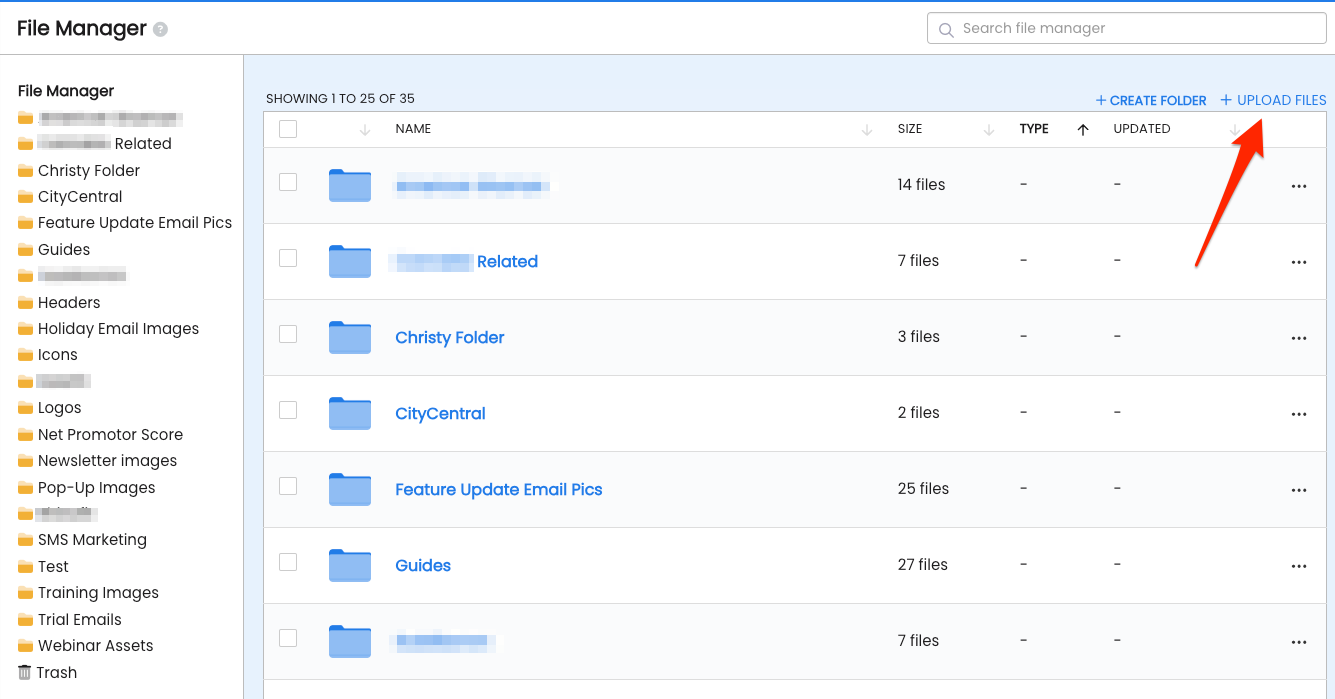Sort by the Size column arrow
Image resolution: width=1335 pixels, height=699 pixels.
click(988, 130)
